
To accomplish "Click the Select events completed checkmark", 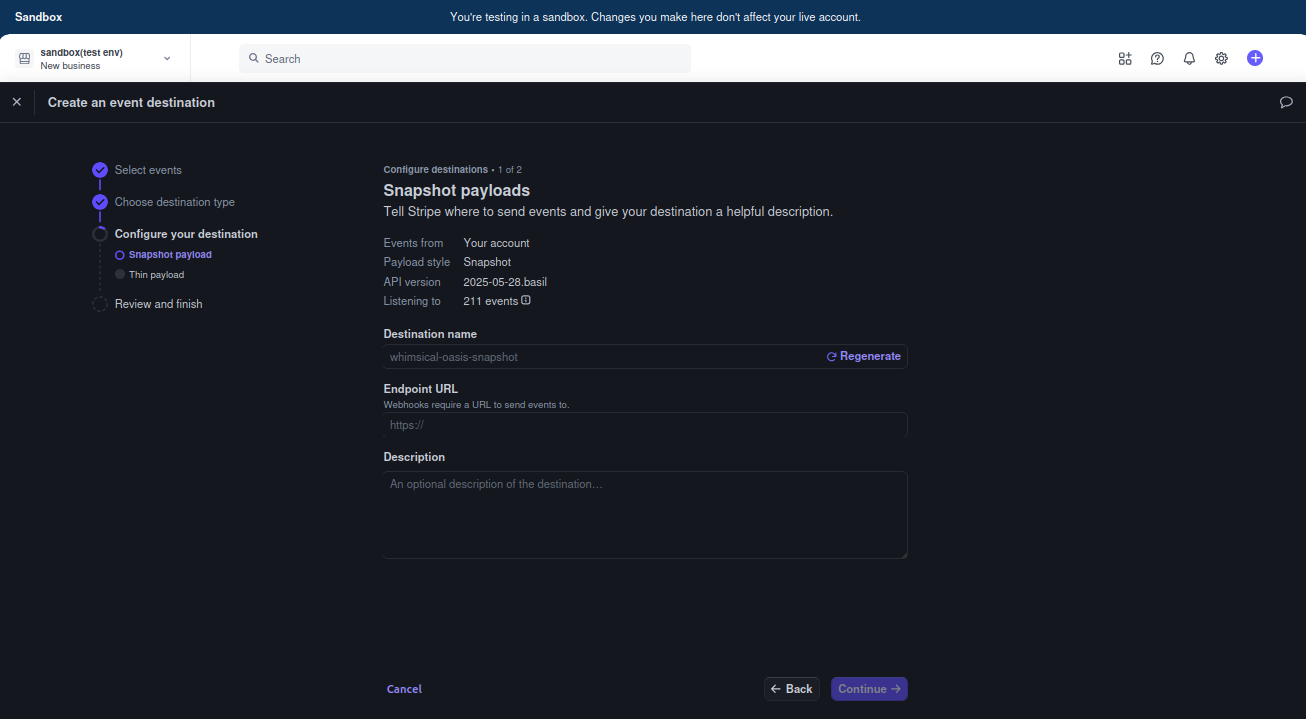I will click(100, 170).
